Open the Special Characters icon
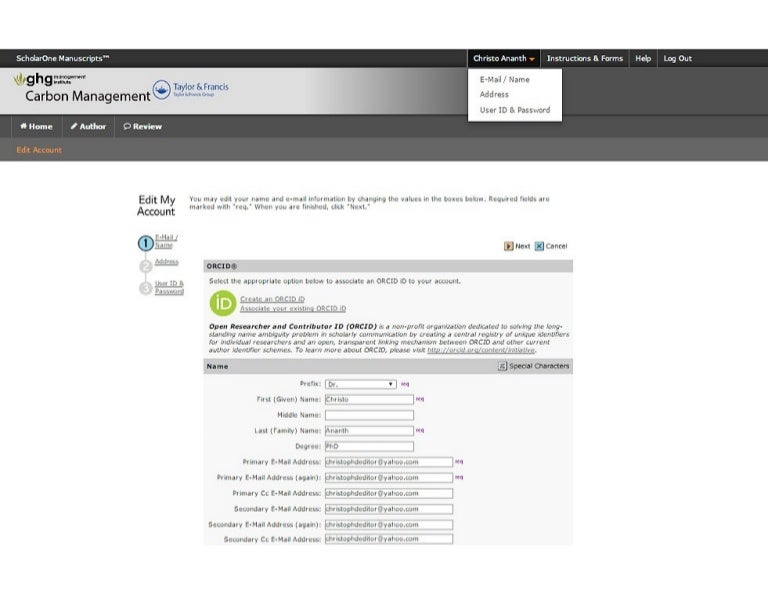The width and height of the screenshot is (768, 594). (x=502, y=367)
